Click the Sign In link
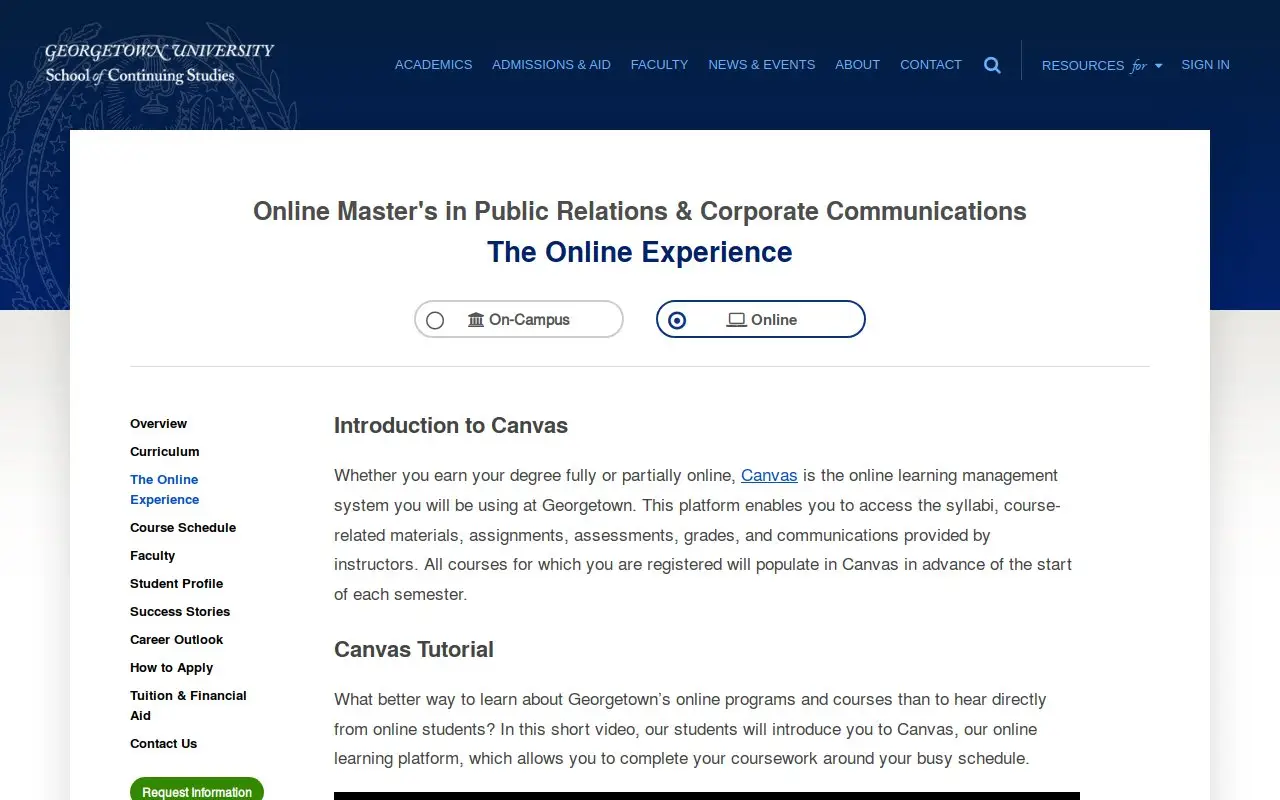 [x=1205, y=64]
